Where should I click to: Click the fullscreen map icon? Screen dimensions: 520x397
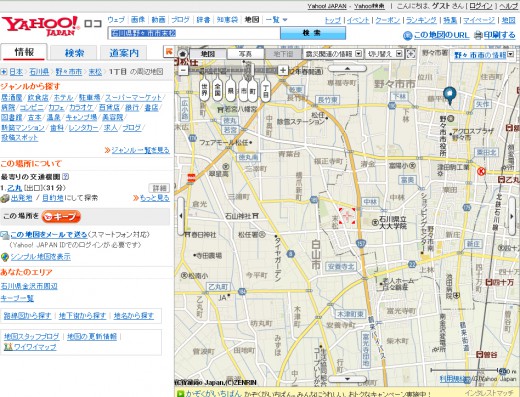[x=411, y=54]
